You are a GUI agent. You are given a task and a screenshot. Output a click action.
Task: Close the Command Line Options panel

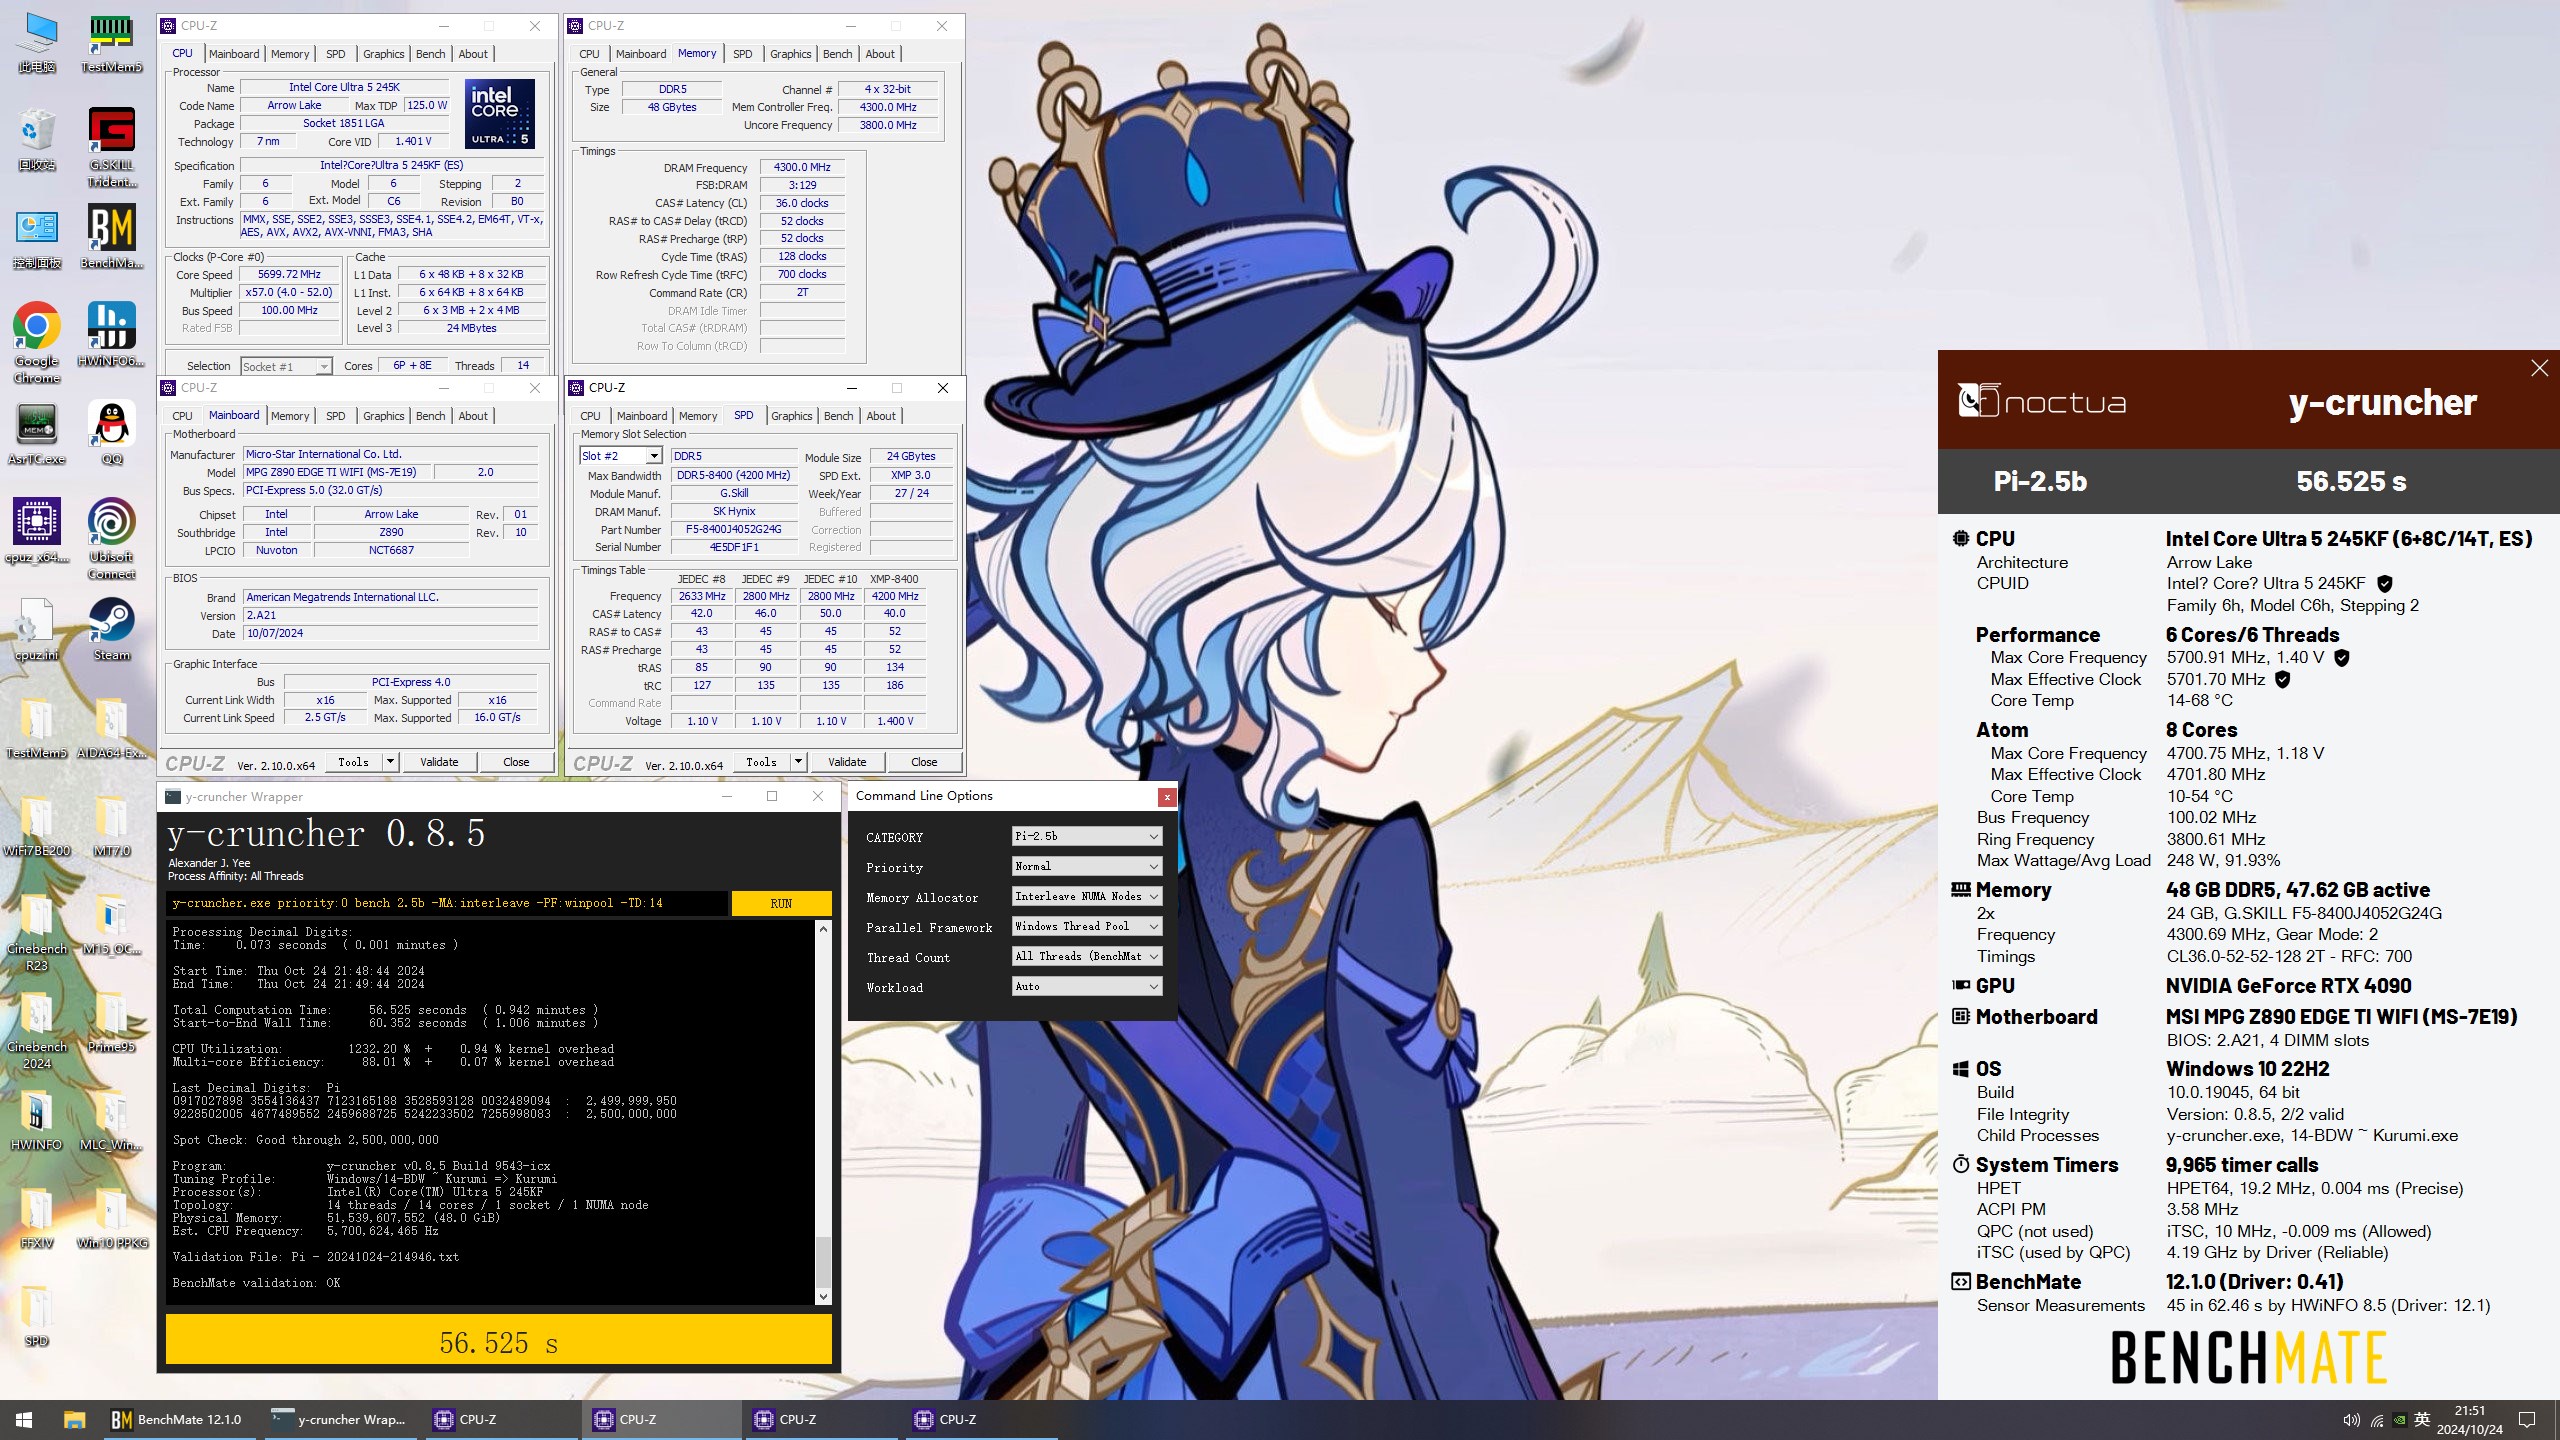point(1166,797)
